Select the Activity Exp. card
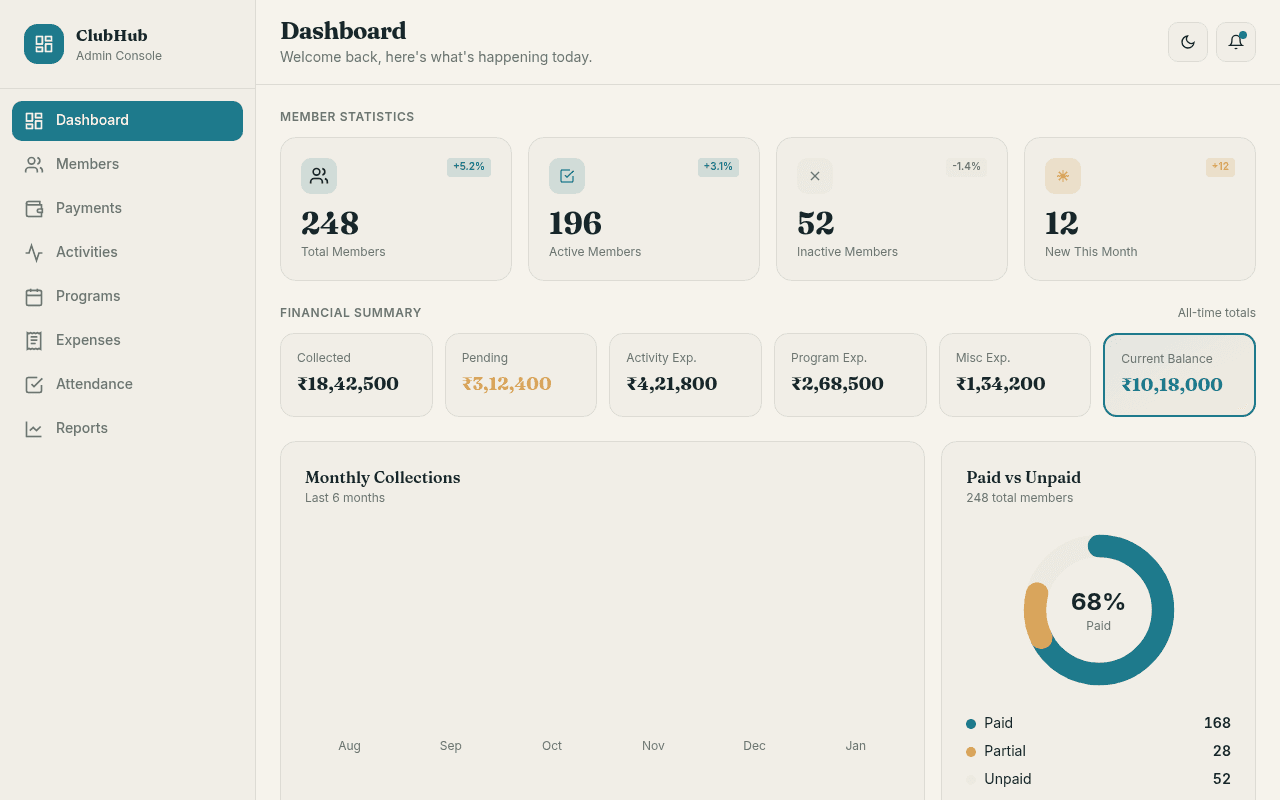This screenshot has height=800, width=1280. point(685,375)
